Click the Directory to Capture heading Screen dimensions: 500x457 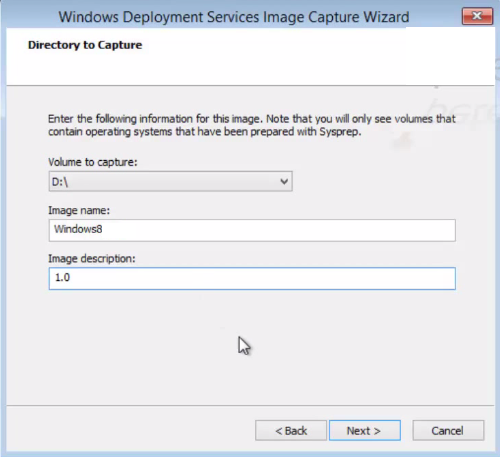(x=85, y=45)
